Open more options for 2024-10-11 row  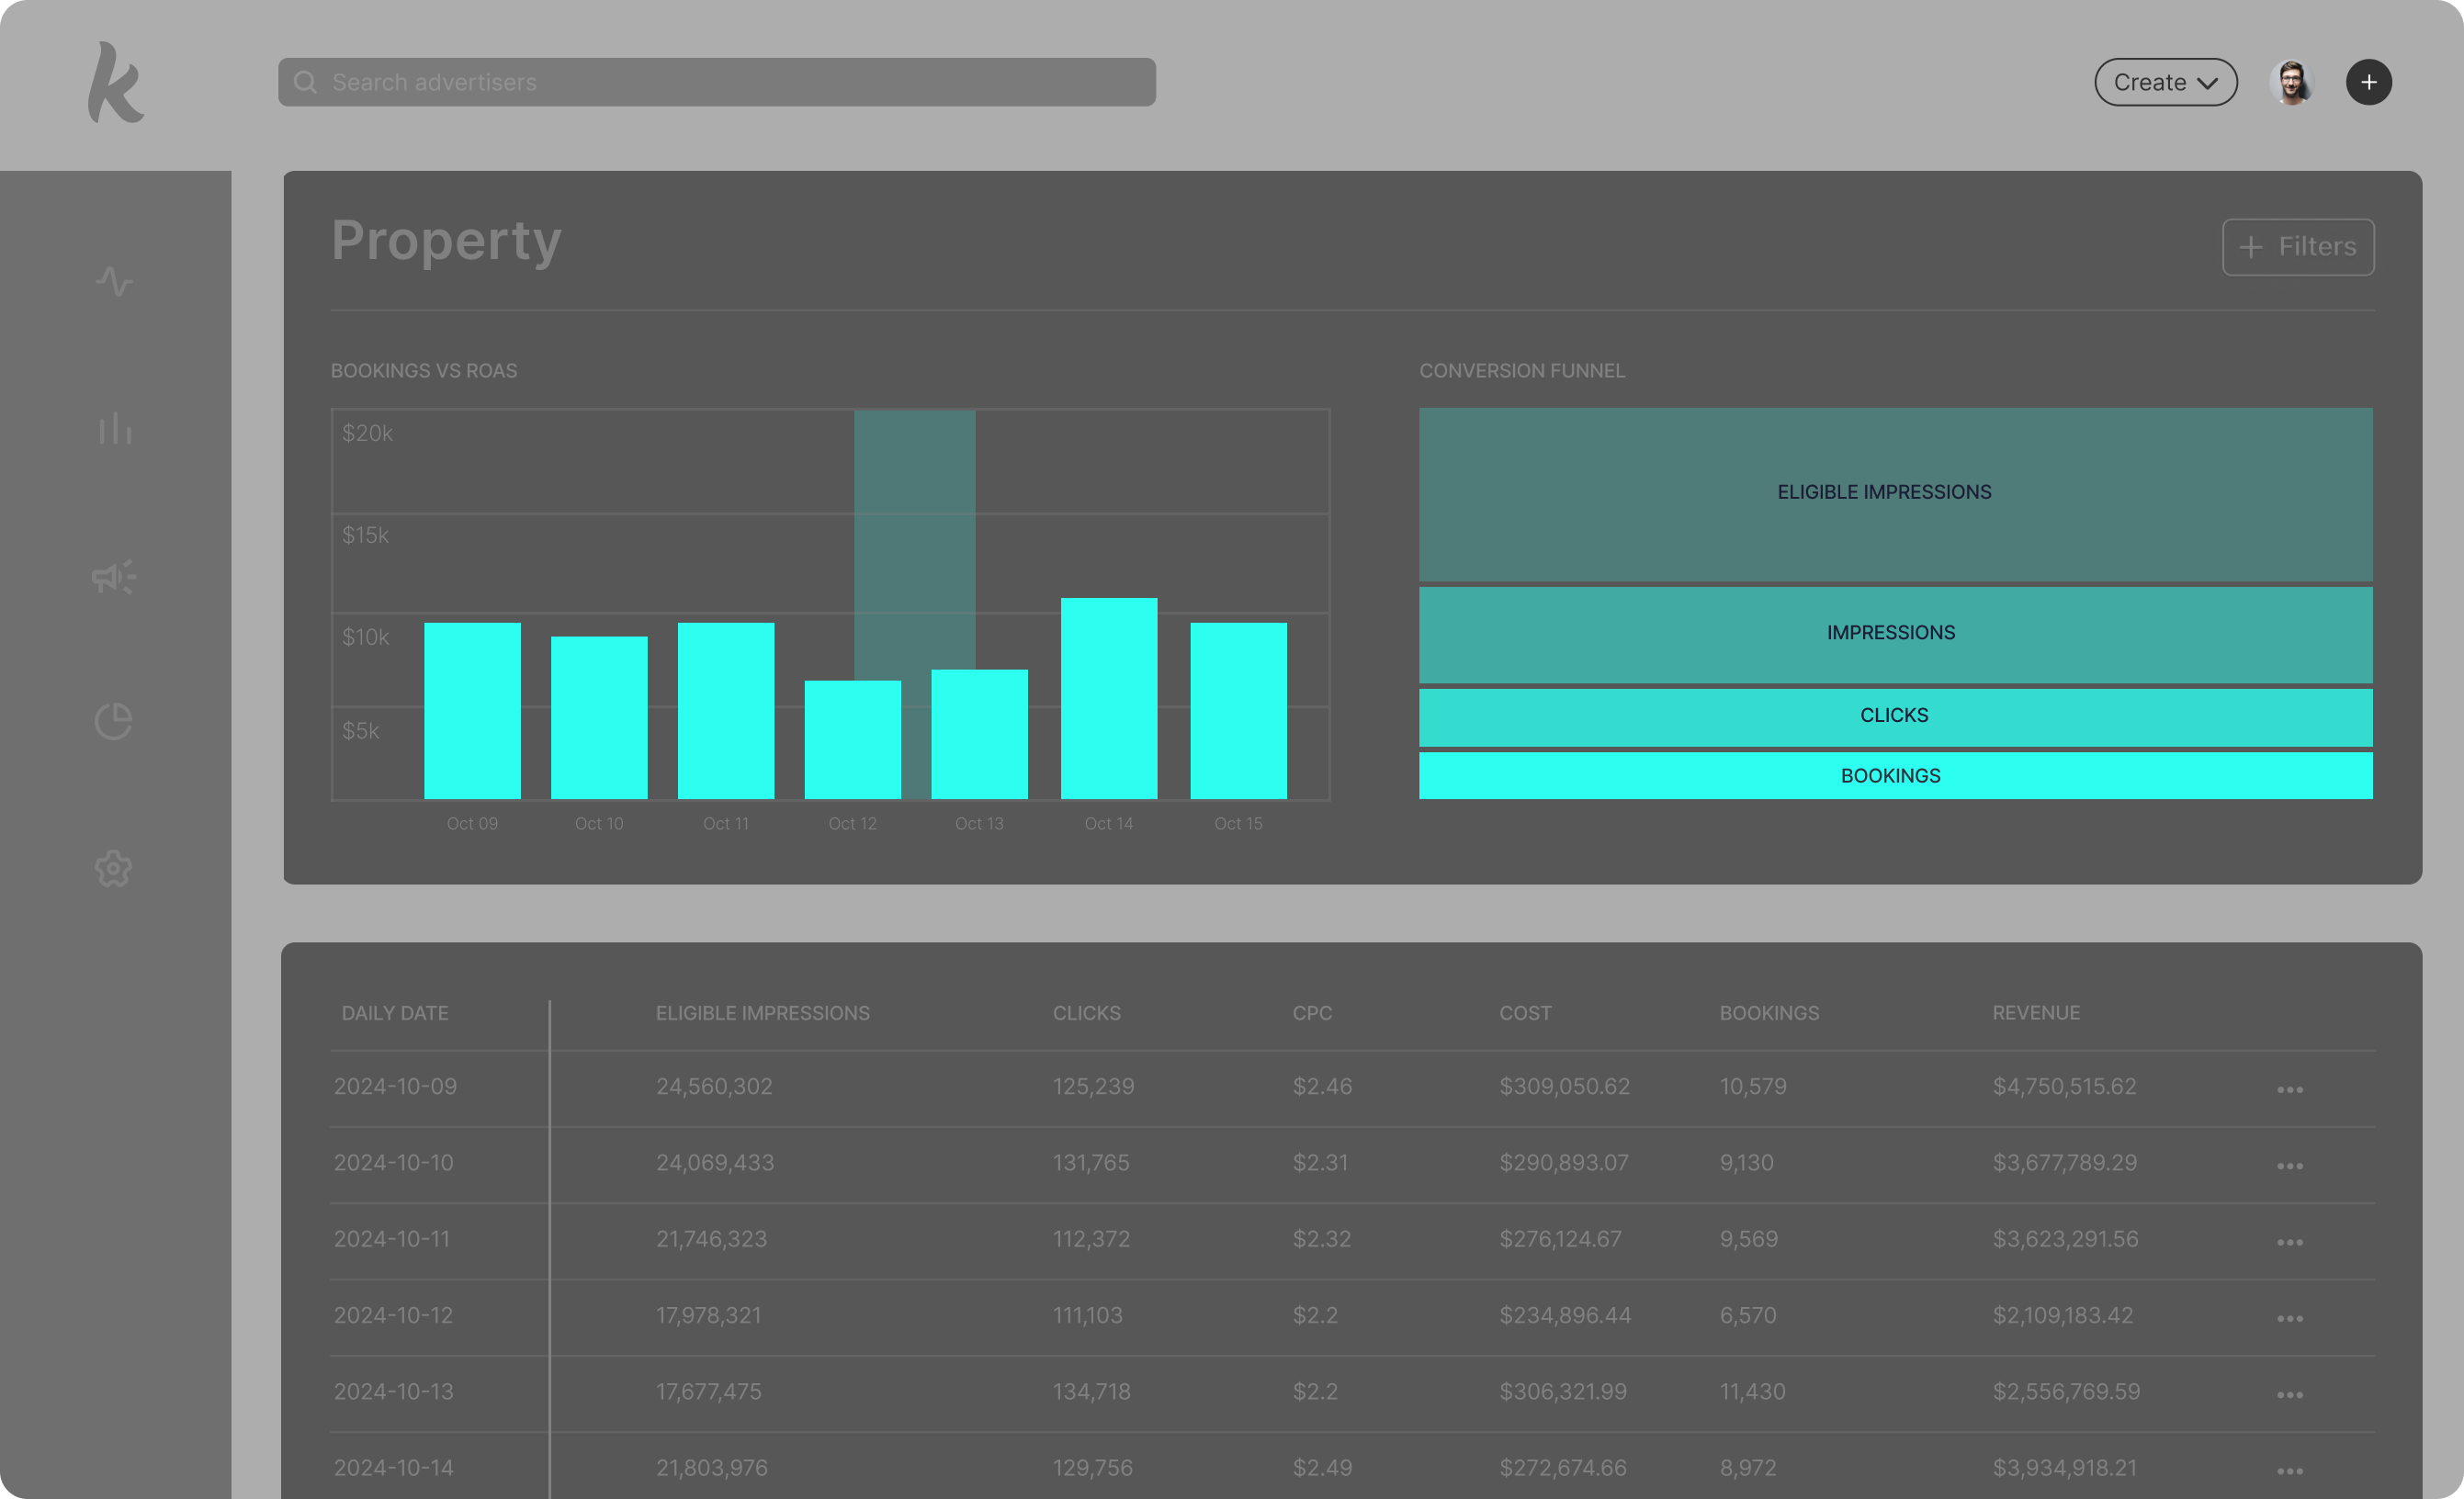[2289, 1241]
